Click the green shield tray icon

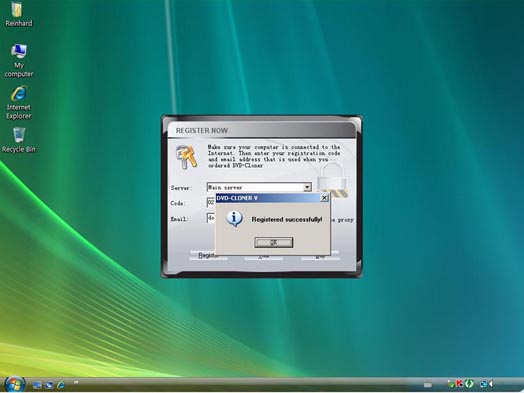(x=469, y=384)
